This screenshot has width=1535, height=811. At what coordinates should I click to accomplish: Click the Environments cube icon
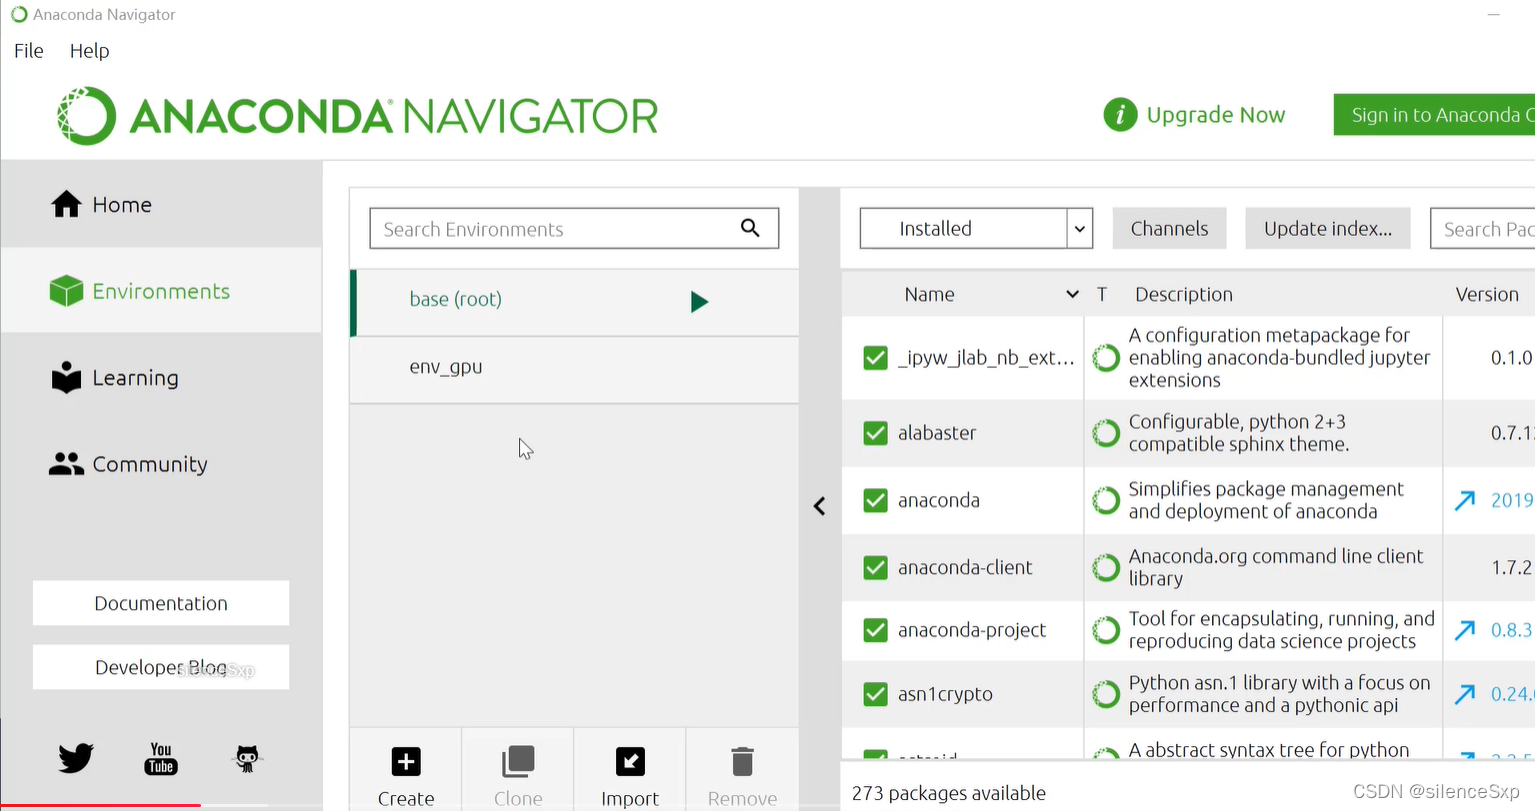click(x=66, y=291)
